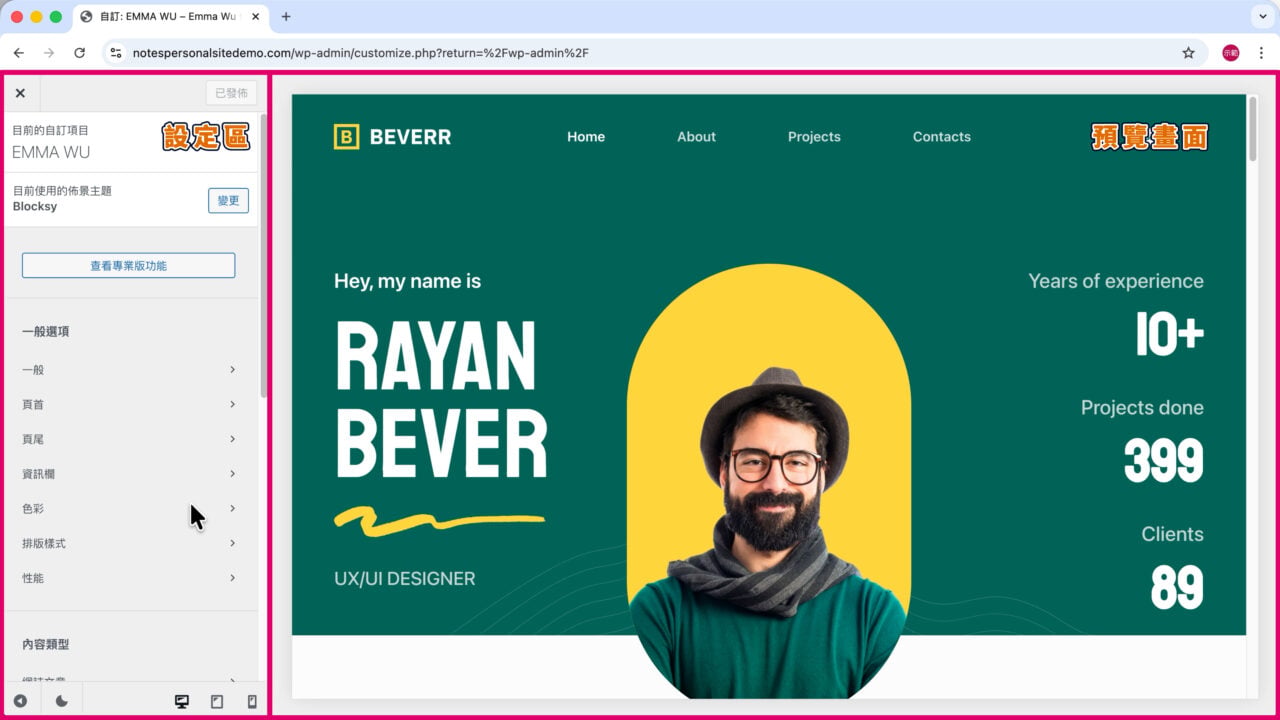
Task: Toggle dark mode moon icon
Action: pos(61,702)
